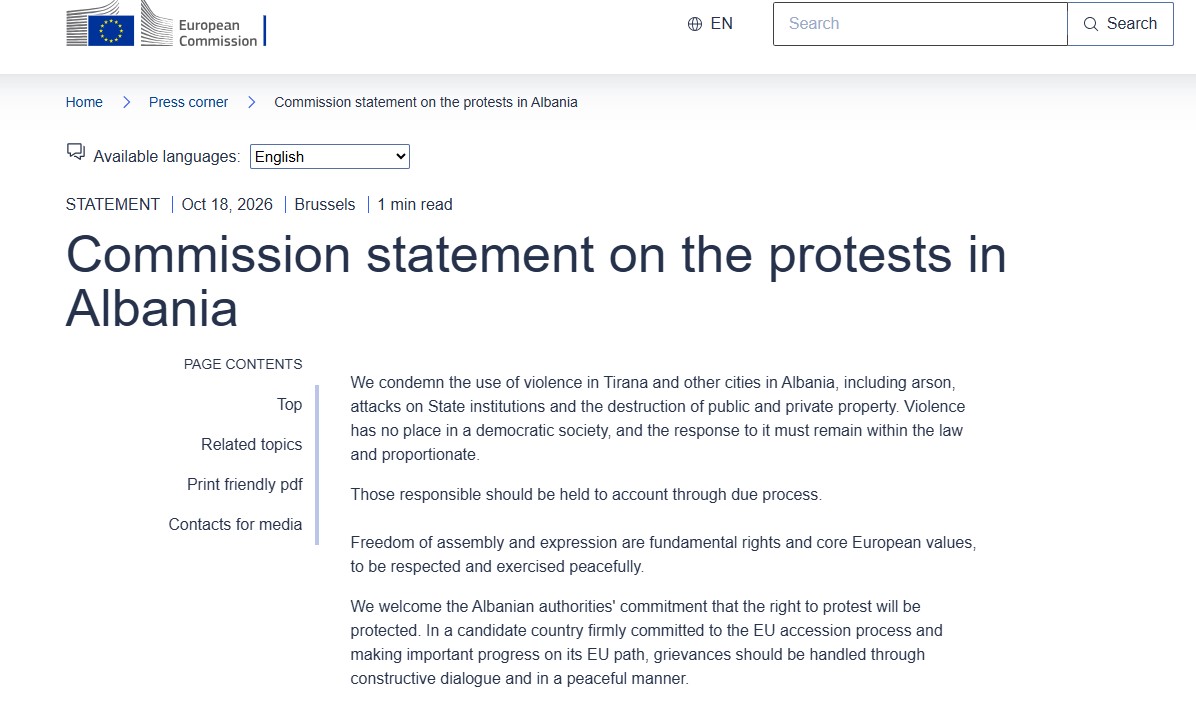Open the Press corner breadcrumb link
This screenshot has height=726, width=1196.
pyautogui.click(x=188, y=102)
